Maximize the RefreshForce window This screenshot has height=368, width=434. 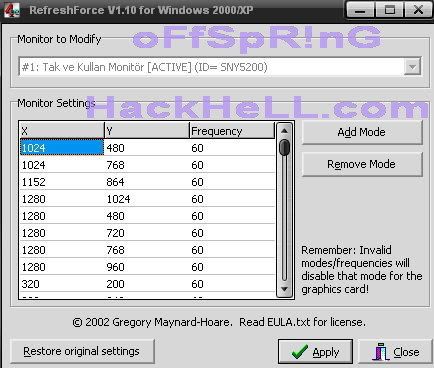389,10
